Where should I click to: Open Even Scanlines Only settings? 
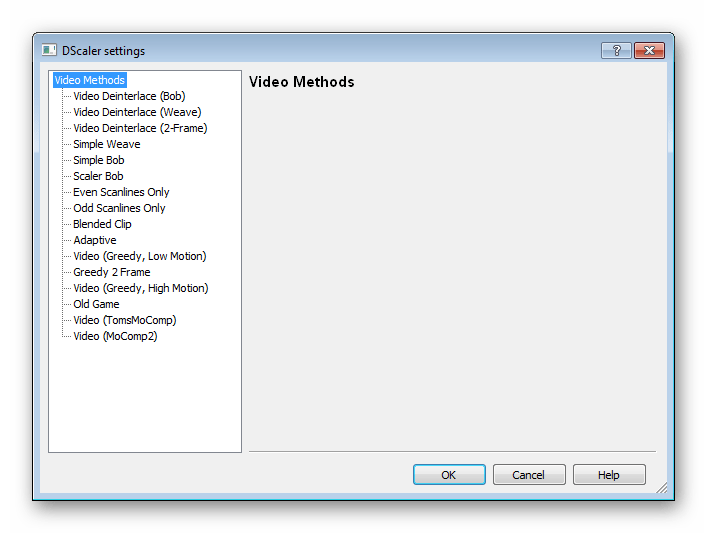pos(121,192)
